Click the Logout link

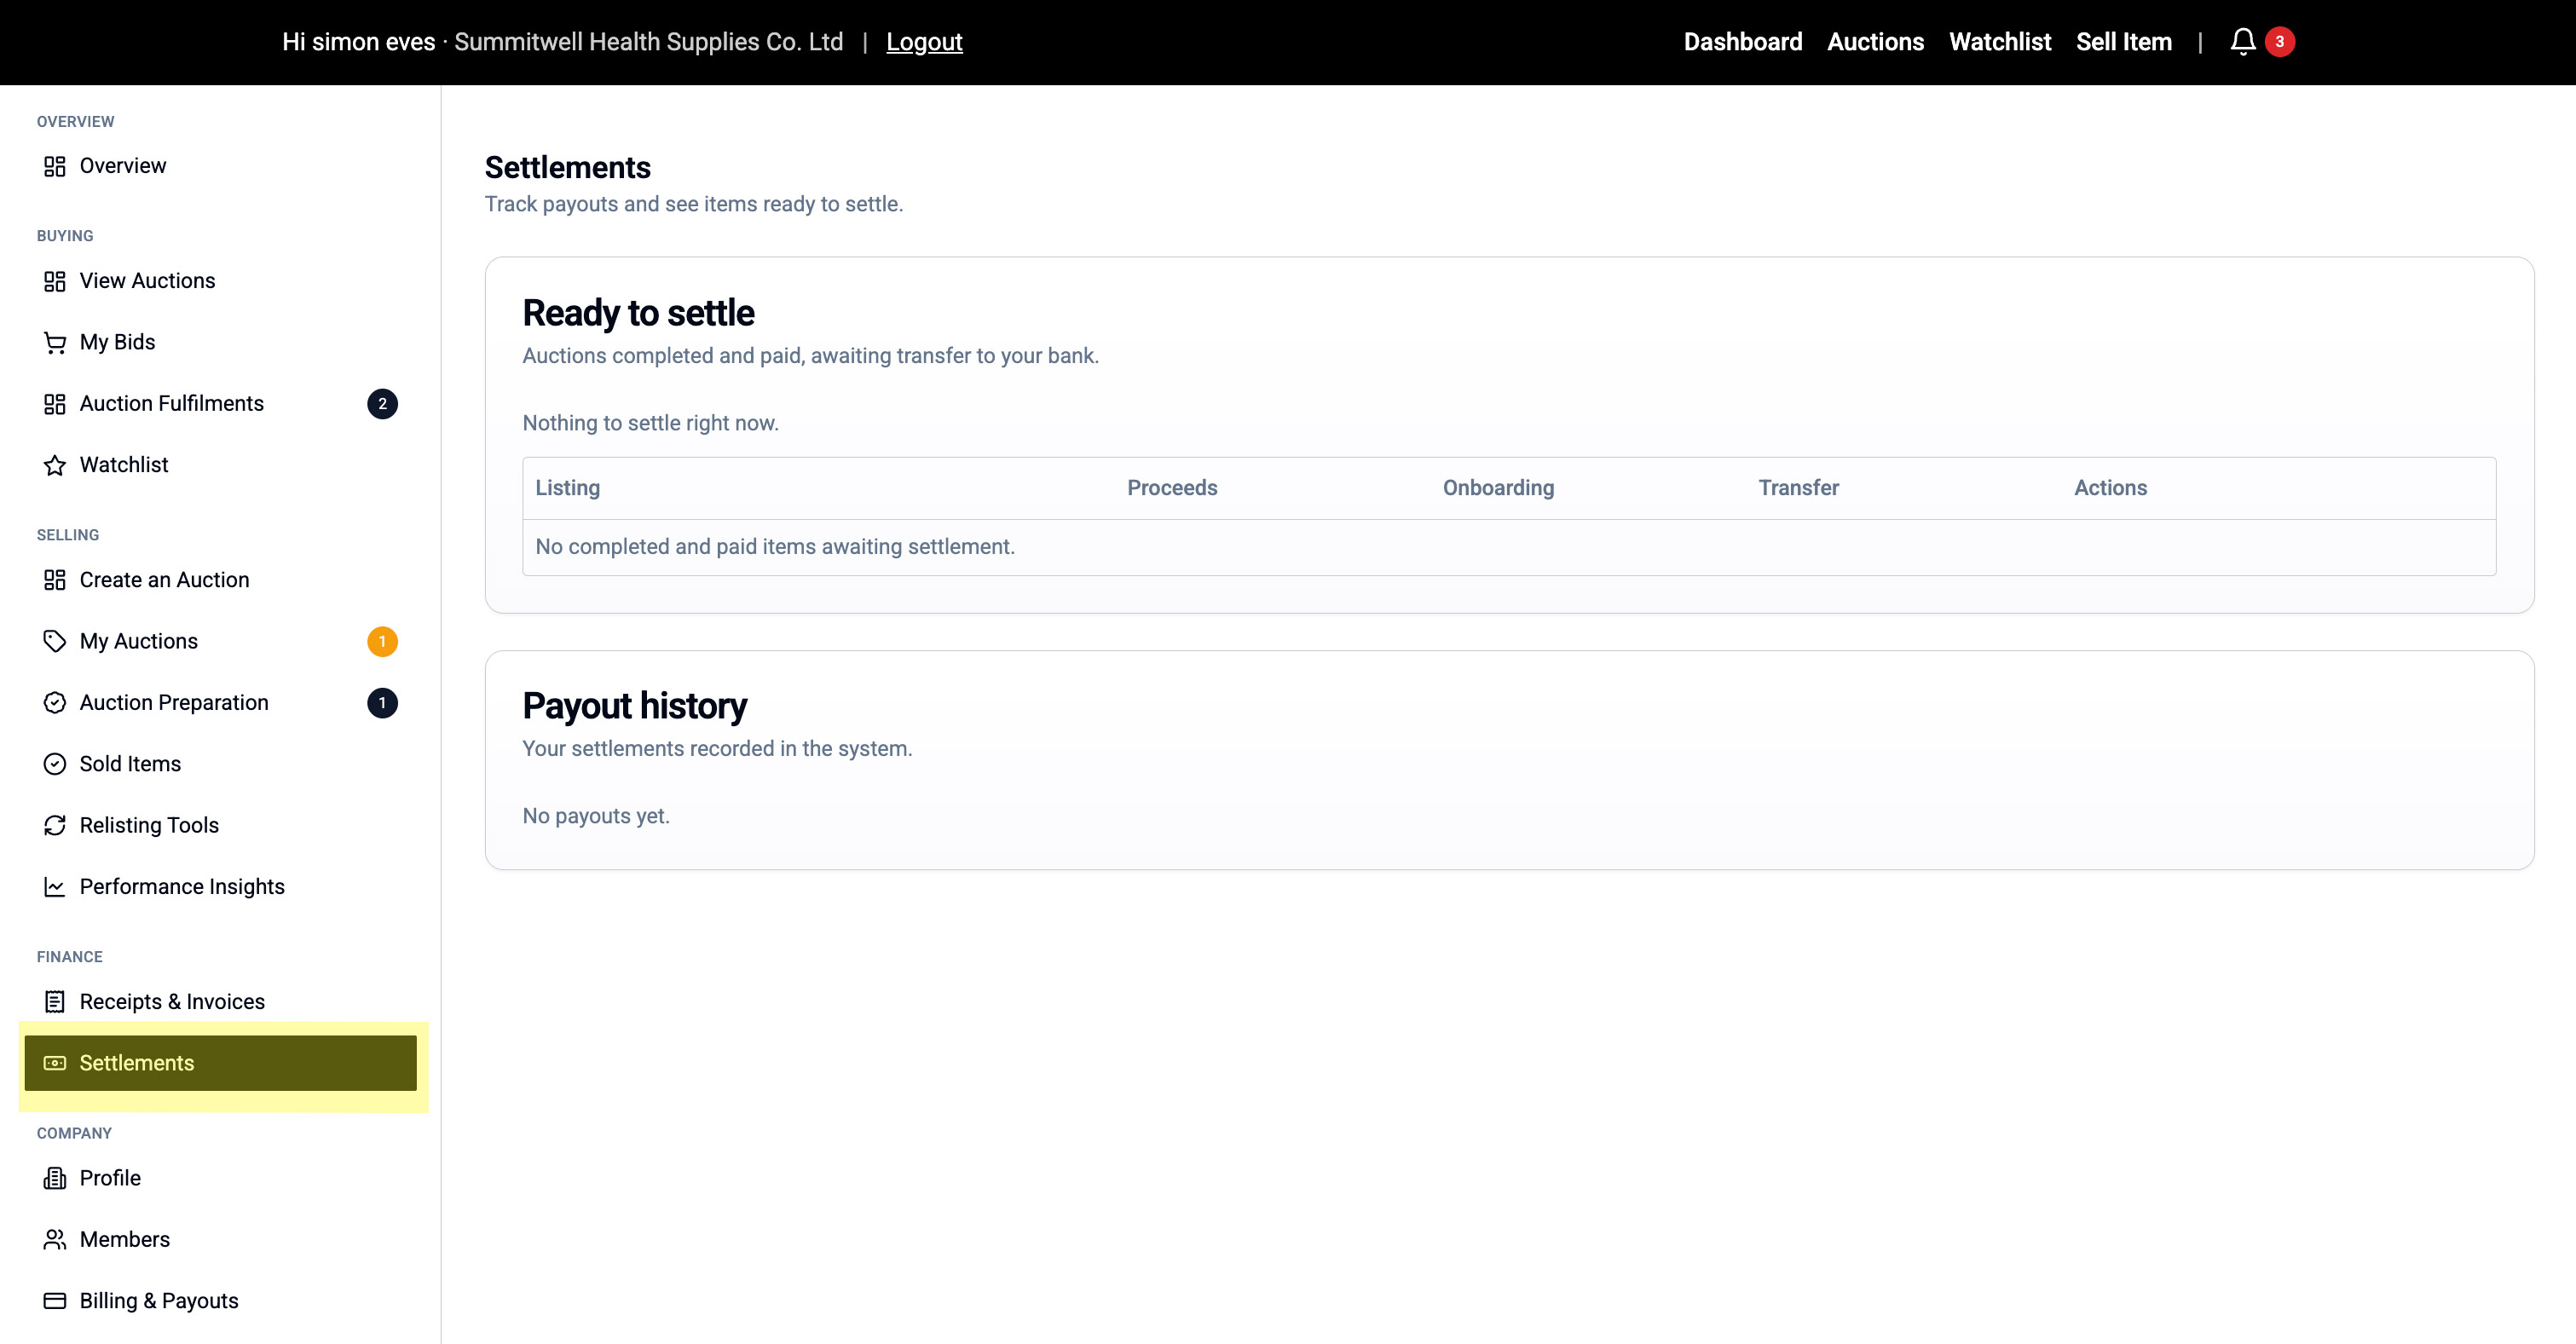[923, 42]
